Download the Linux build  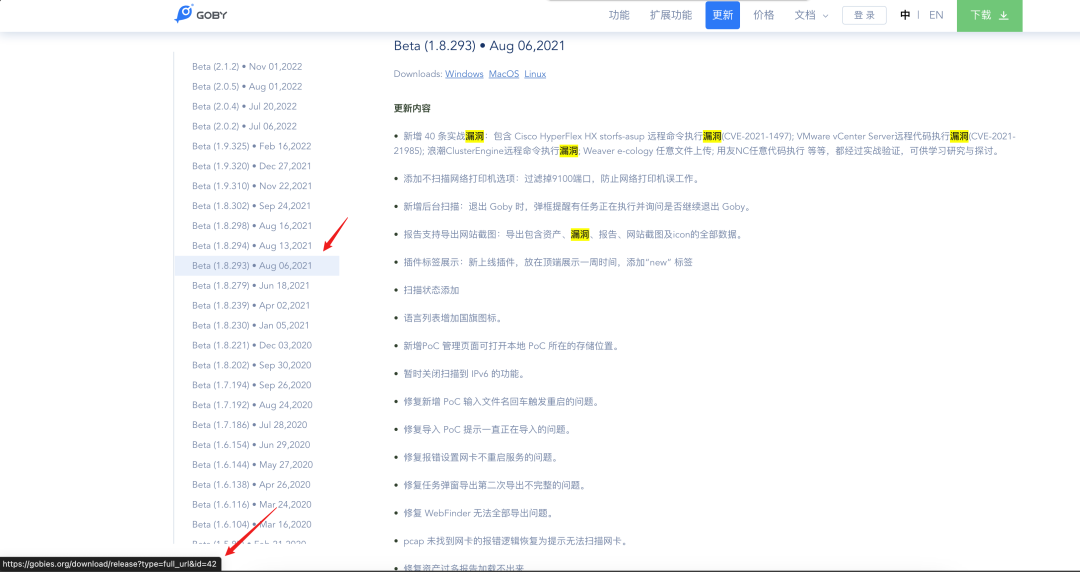coord(535,74)
